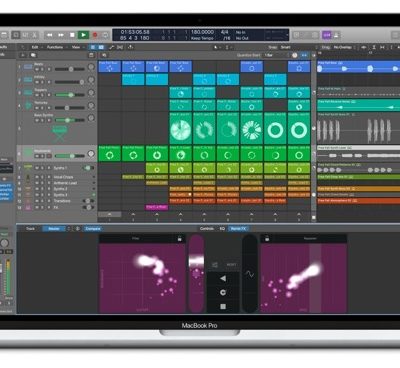The width and height of the screenshot is (400, 368).
Task: Click the Remix FX Tape Stop square button
Action: coord(223,306)
